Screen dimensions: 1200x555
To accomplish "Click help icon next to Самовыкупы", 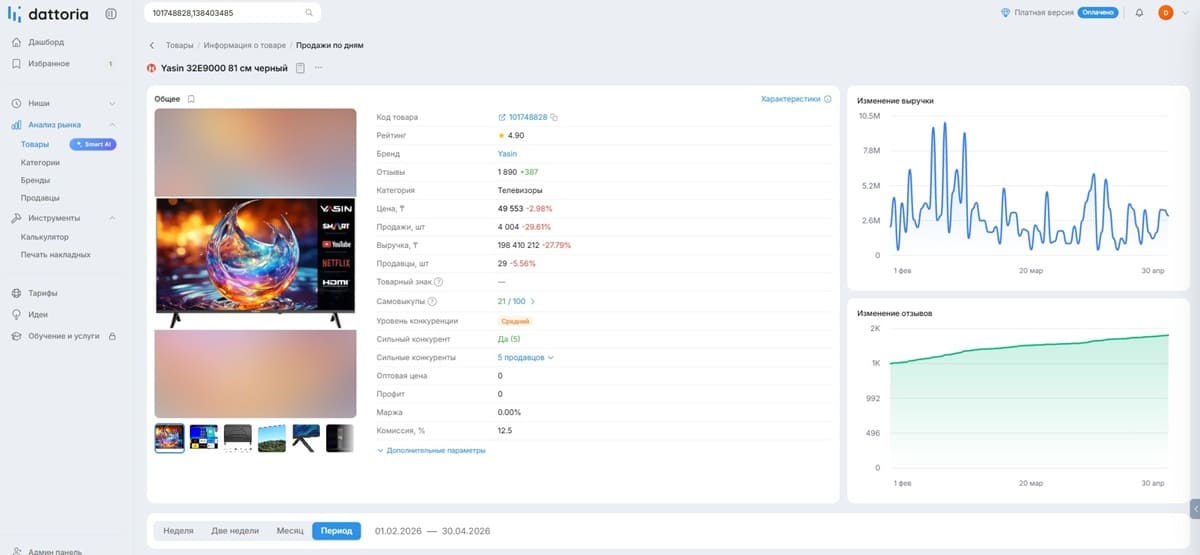I will [x=432, y=301].
